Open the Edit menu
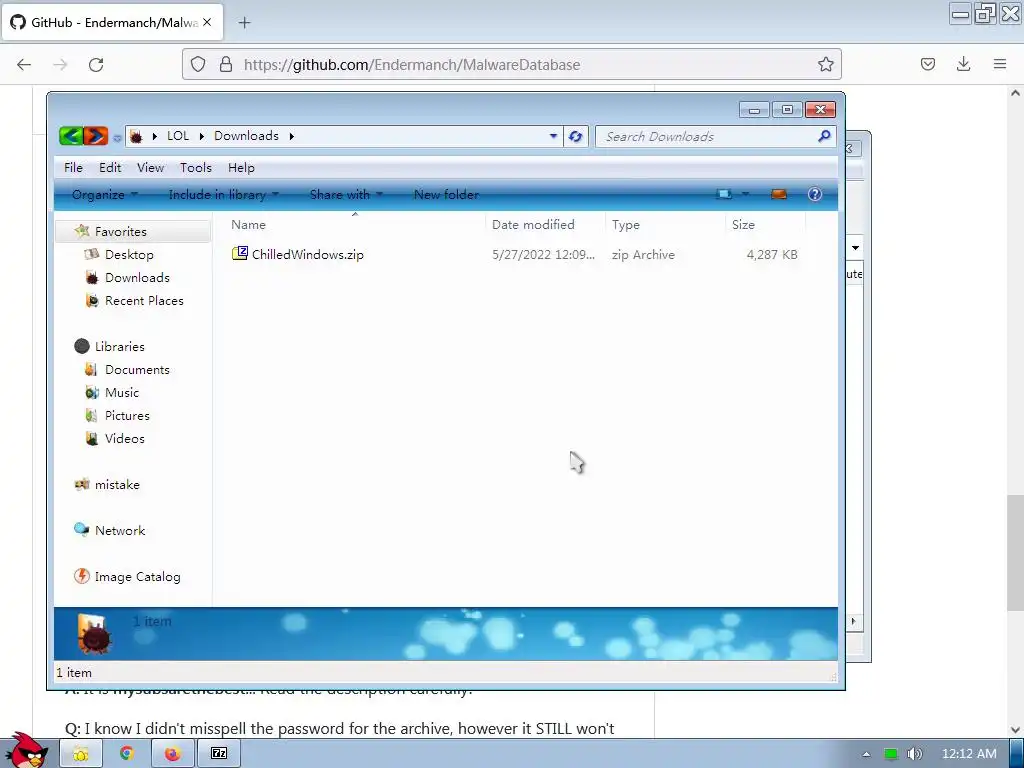1024x768 pixels. tap(110, 168)
